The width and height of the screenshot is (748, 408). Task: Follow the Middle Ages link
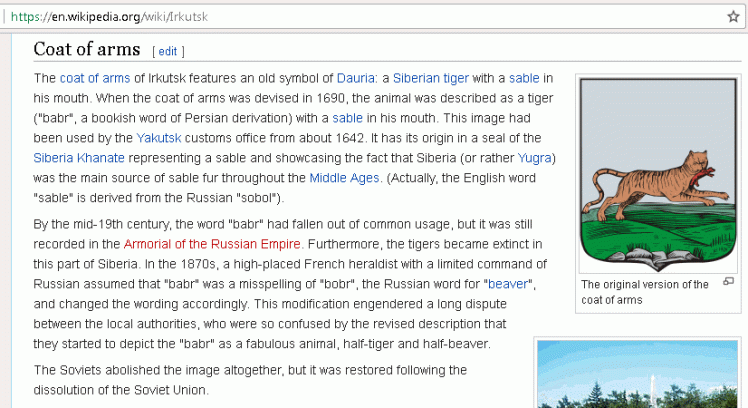[344, 178]
